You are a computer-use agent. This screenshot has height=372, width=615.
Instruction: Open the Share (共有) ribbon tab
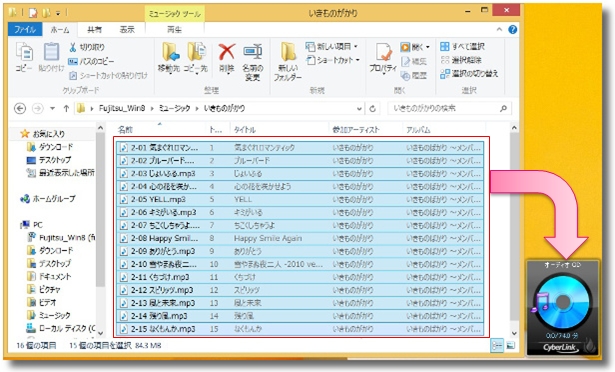94,30
